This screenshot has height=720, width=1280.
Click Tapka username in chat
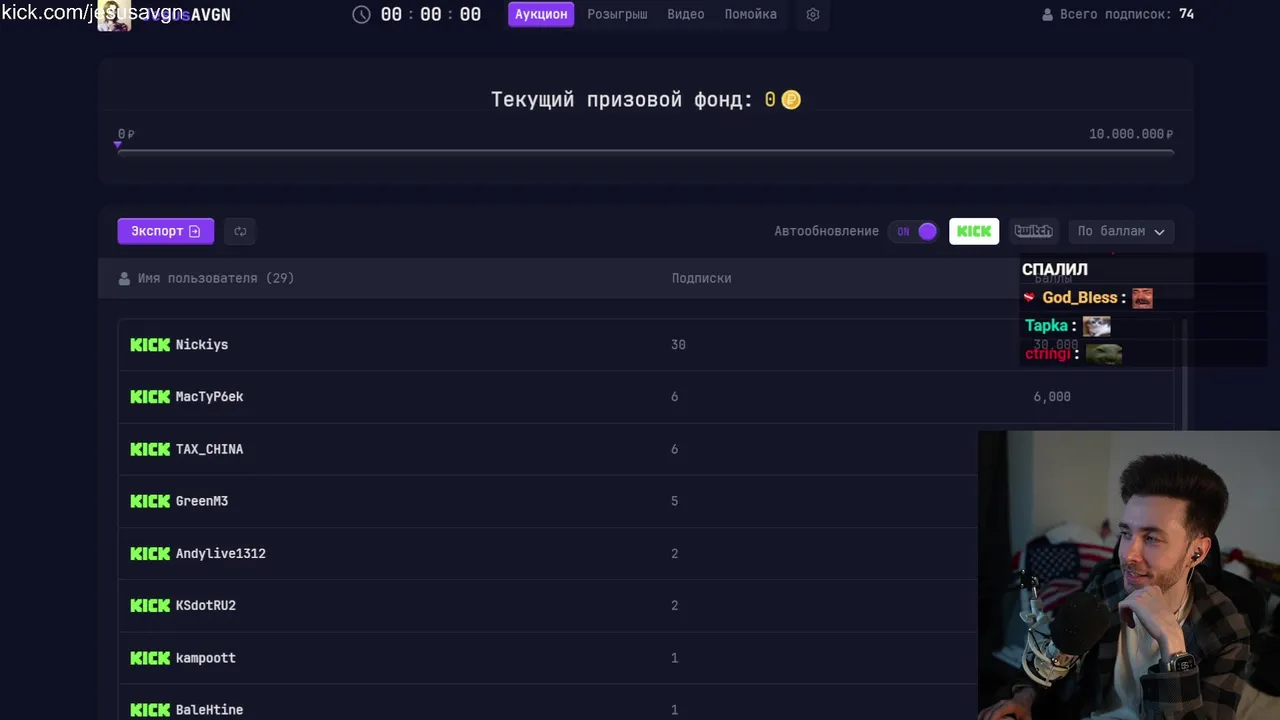point(1047,326)
